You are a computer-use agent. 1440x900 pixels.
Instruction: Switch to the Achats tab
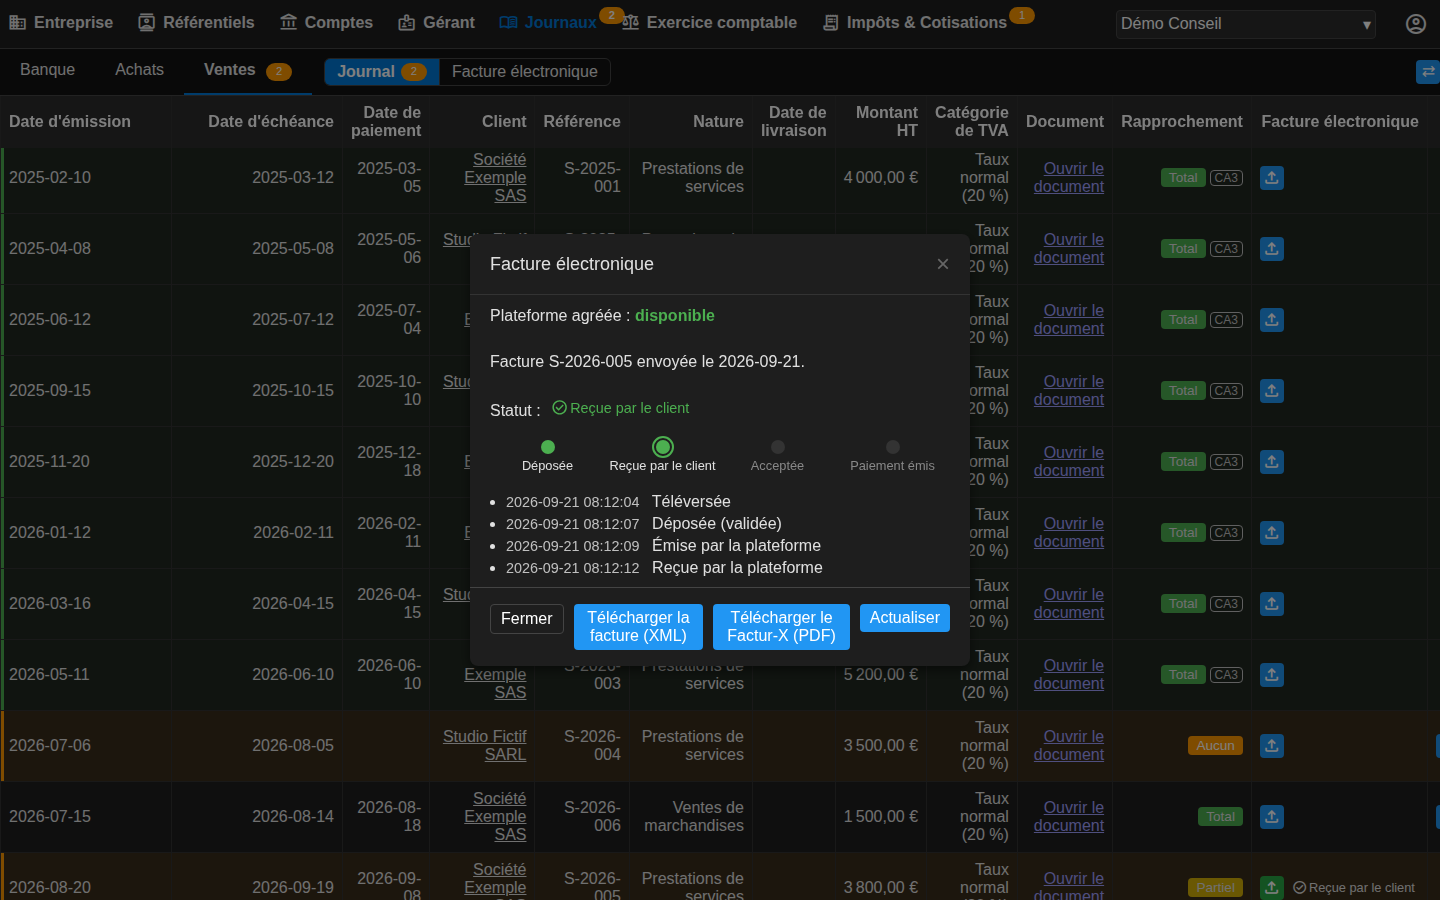tap(139, 70)
